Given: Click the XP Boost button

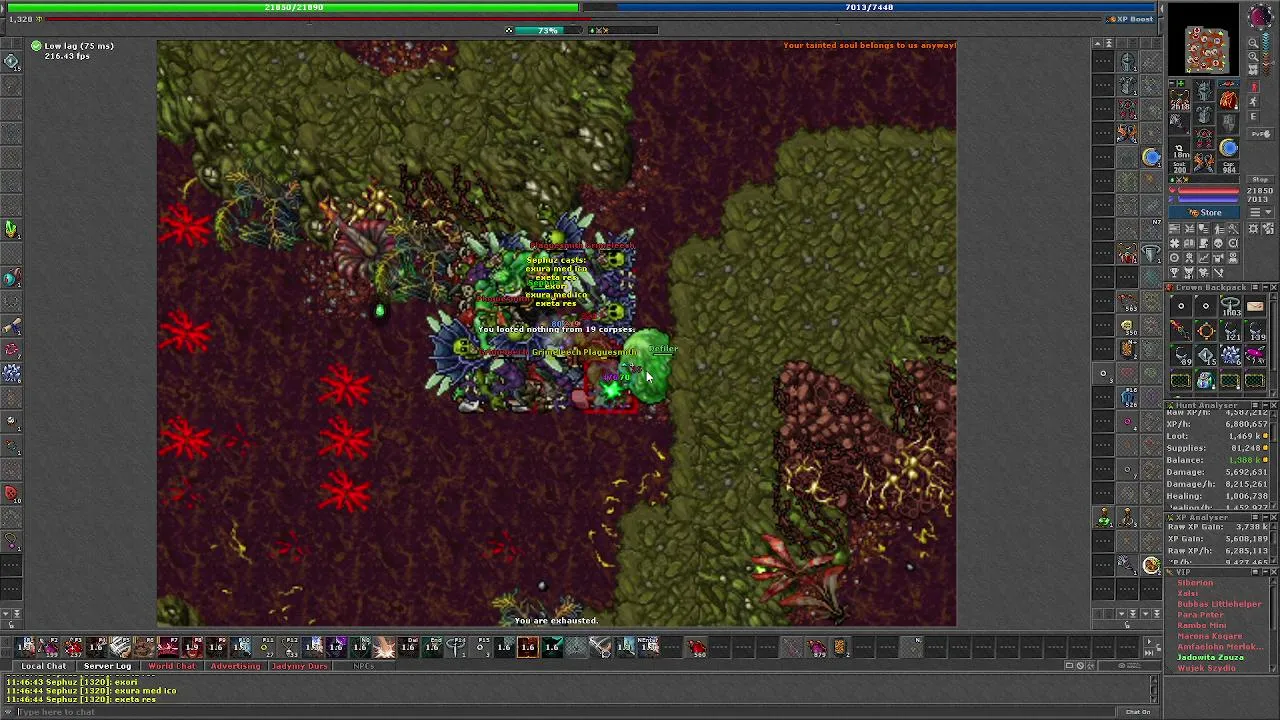Looking at the screenshot, I should (1130, 19).
